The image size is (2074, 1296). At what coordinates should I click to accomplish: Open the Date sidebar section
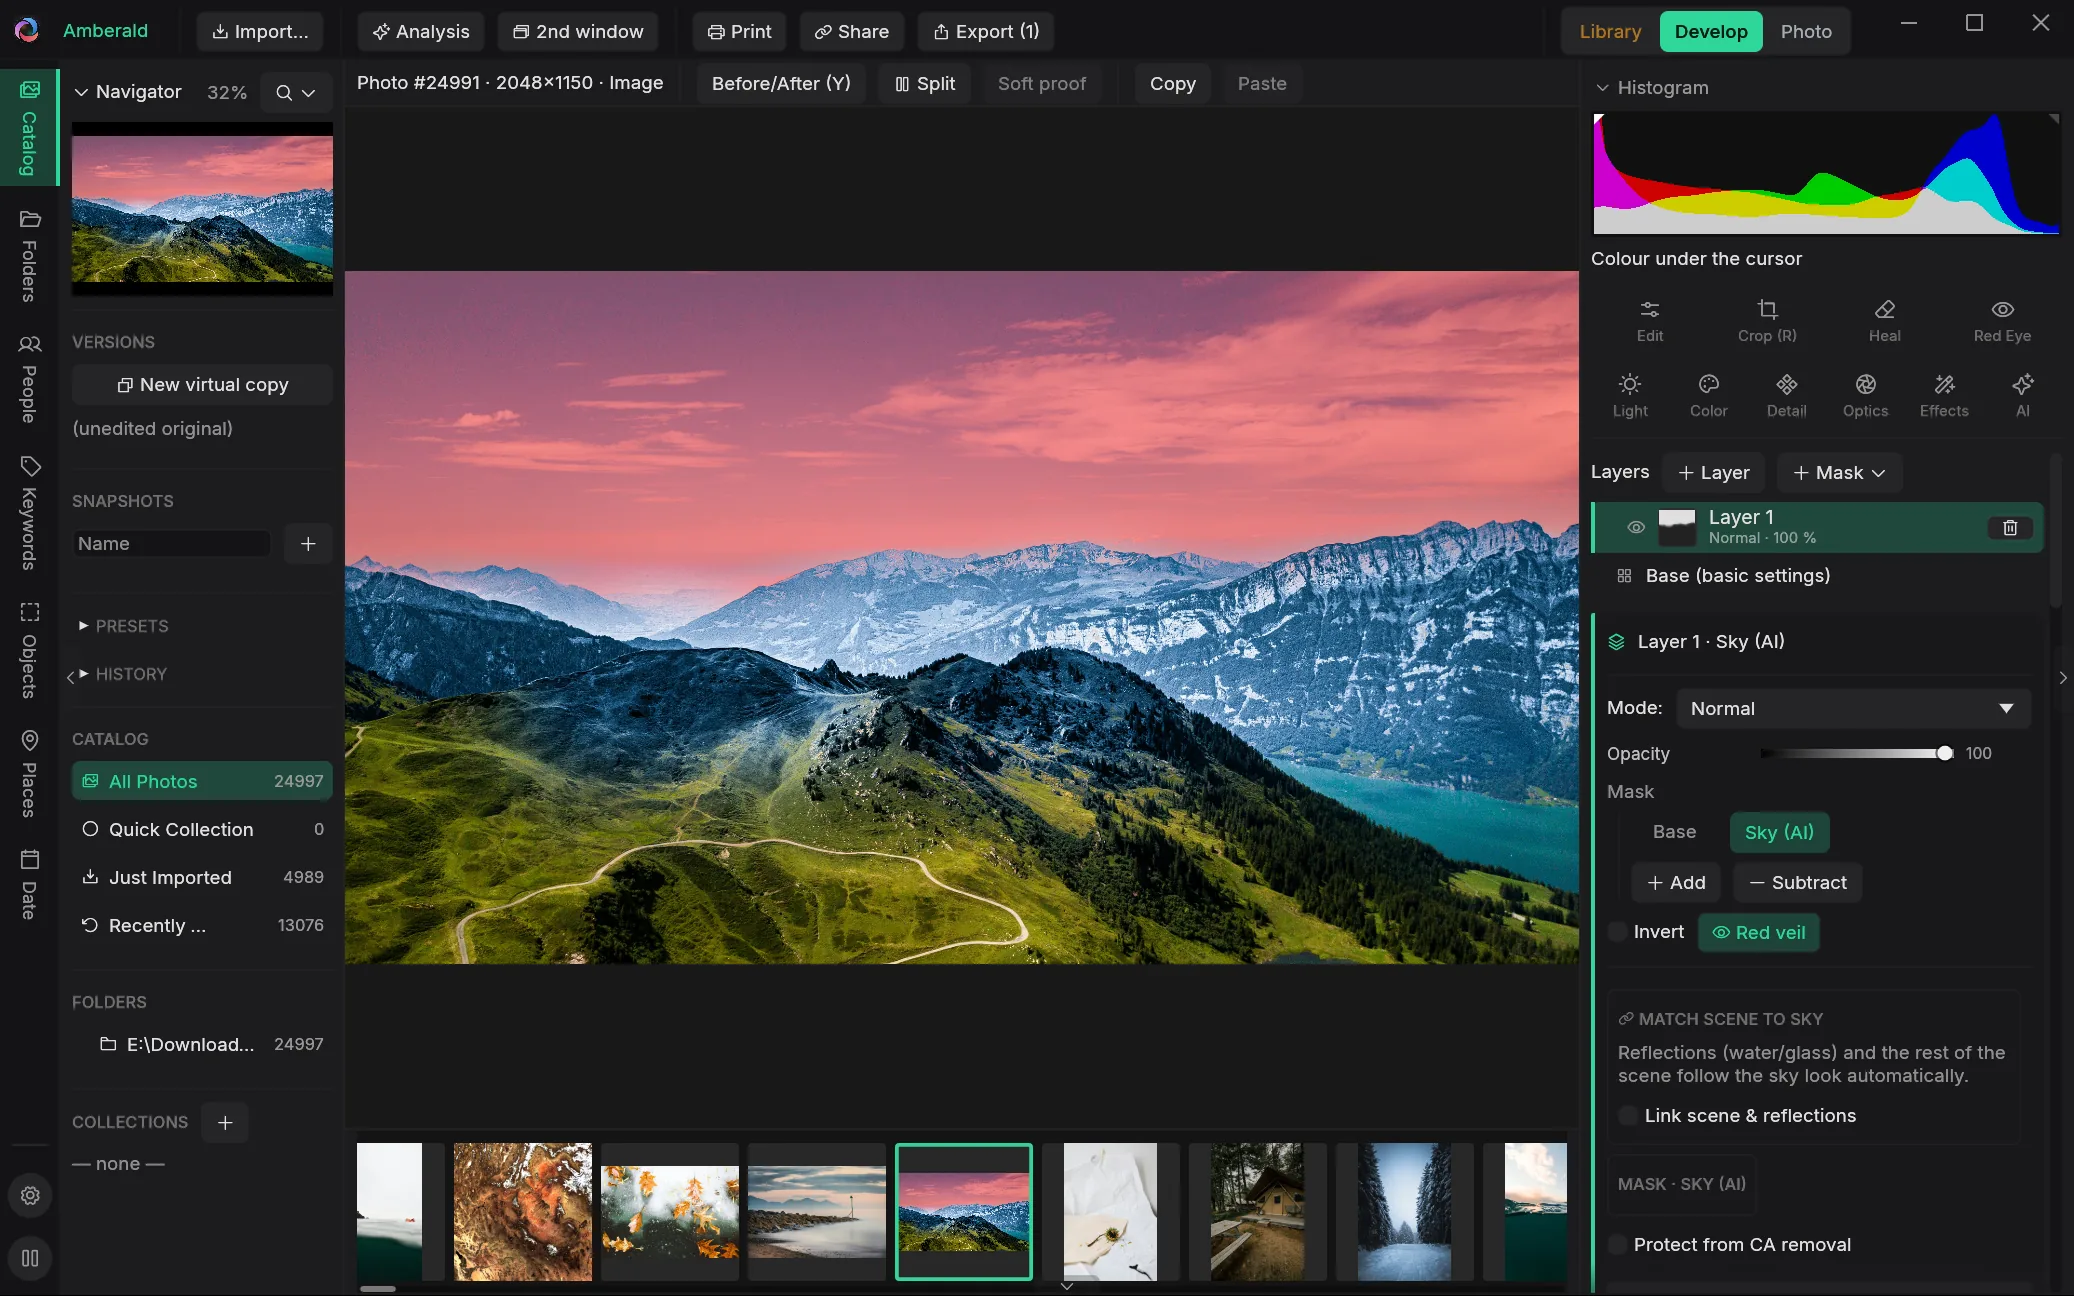coord(29,884)
